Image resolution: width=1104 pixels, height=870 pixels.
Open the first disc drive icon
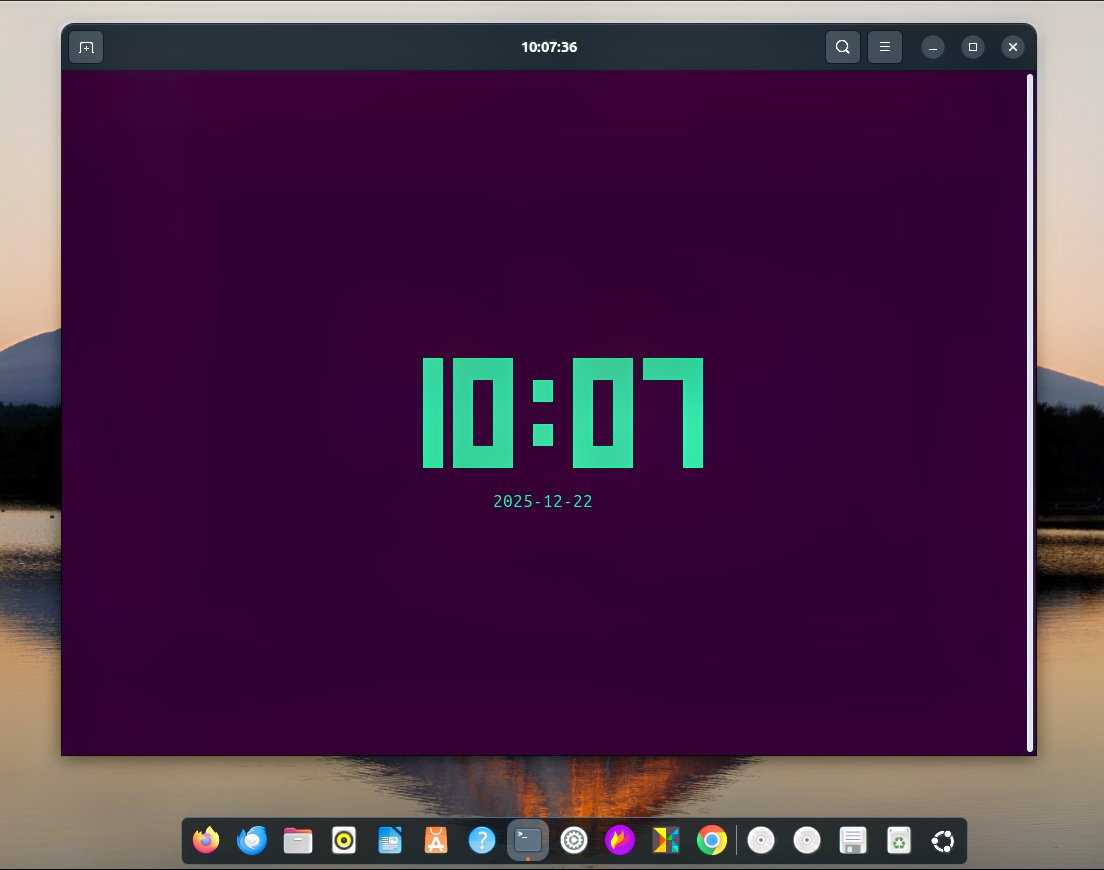tap(760, 840)
